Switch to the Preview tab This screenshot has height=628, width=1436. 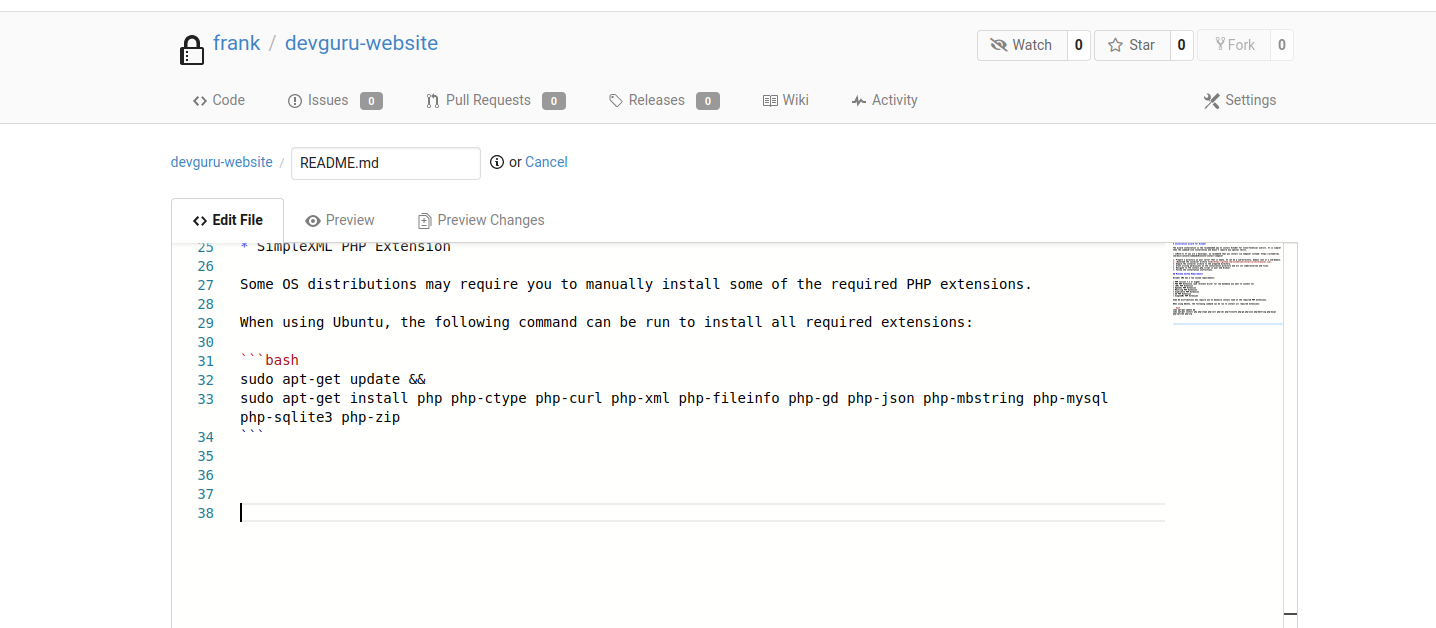(340, 220)
